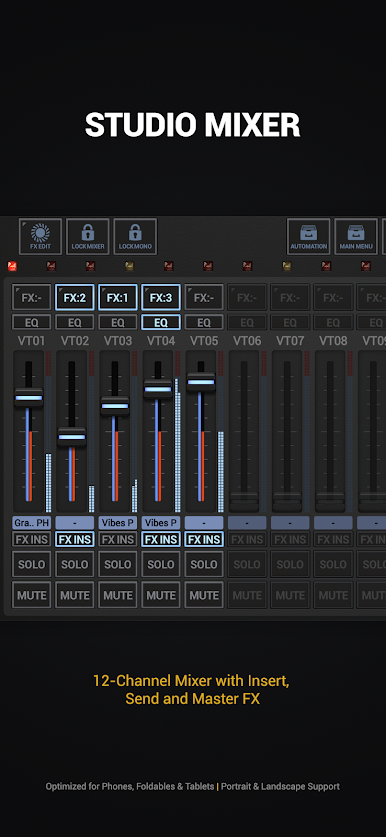Solo channel VT05
Image resolution: width=386 pixels, height=837 pixels.
click(204, 564)
